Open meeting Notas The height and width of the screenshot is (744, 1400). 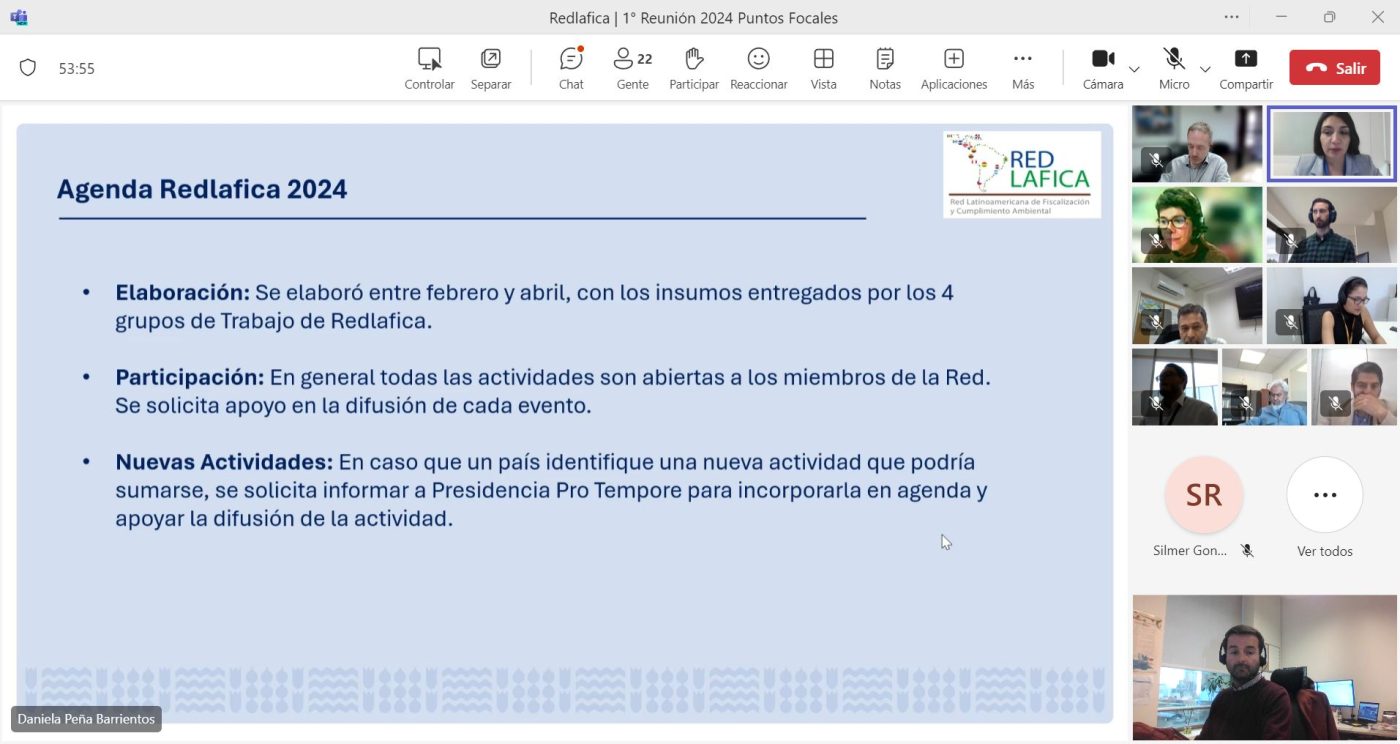884,68
